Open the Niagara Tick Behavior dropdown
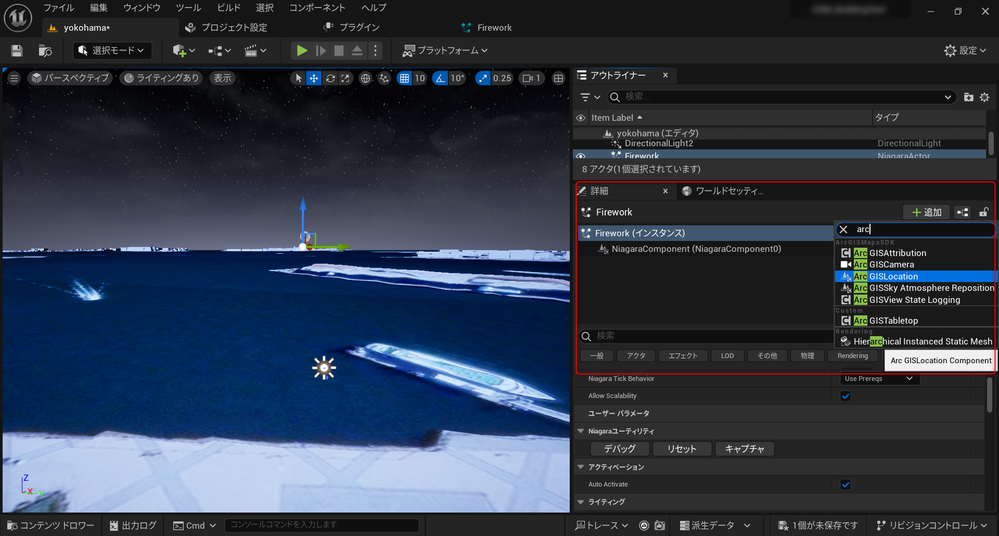This screenshot has width=999, height=536. point(879,379)
